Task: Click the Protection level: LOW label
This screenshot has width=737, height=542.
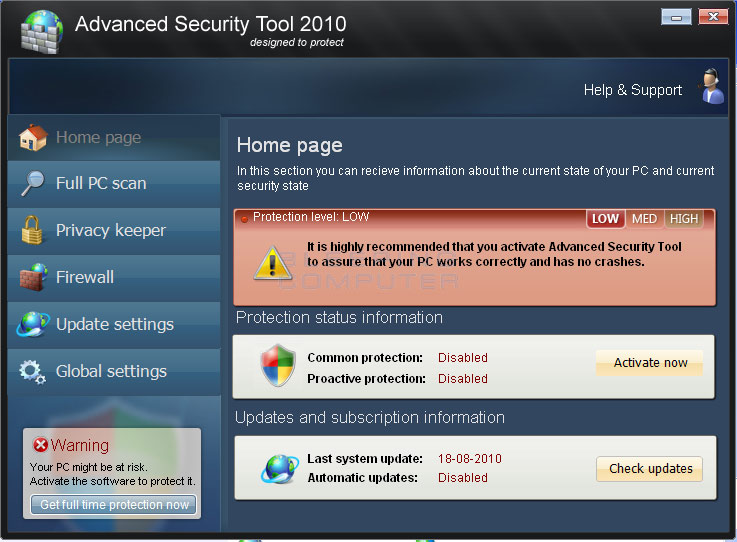Action: 311,217
